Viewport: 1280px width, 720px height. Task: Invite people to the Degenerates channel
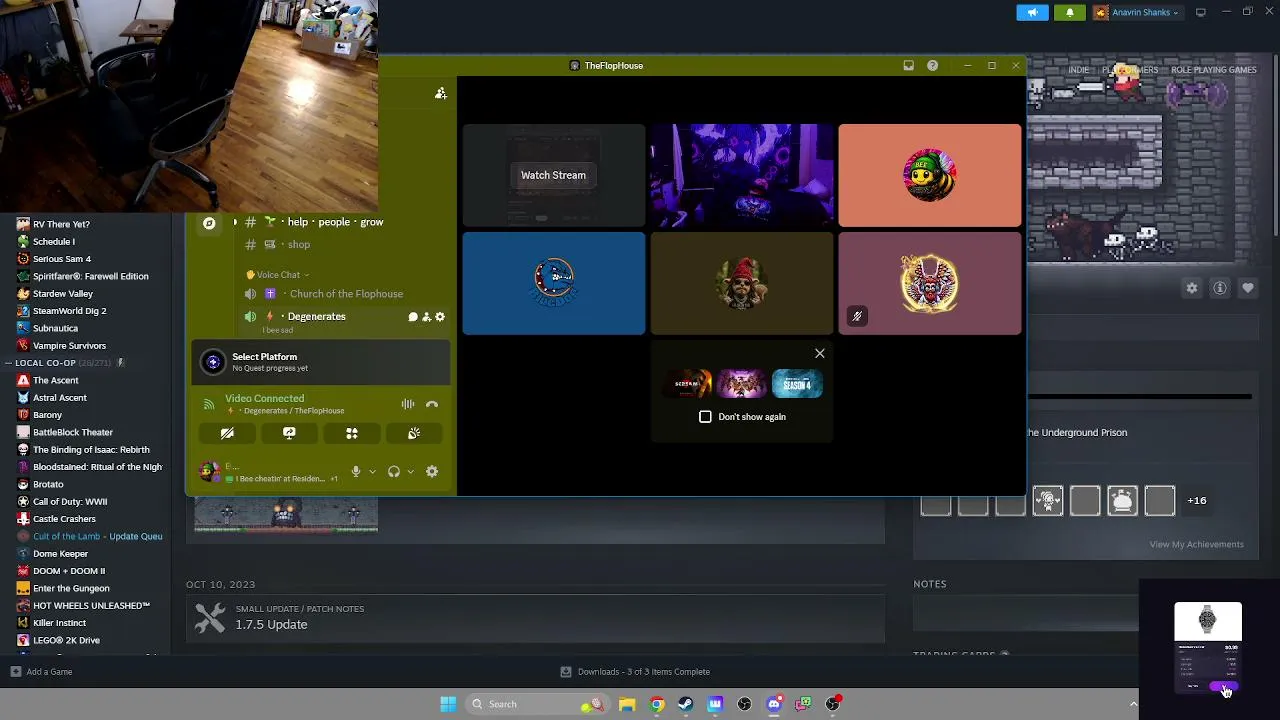coord(426,317)
